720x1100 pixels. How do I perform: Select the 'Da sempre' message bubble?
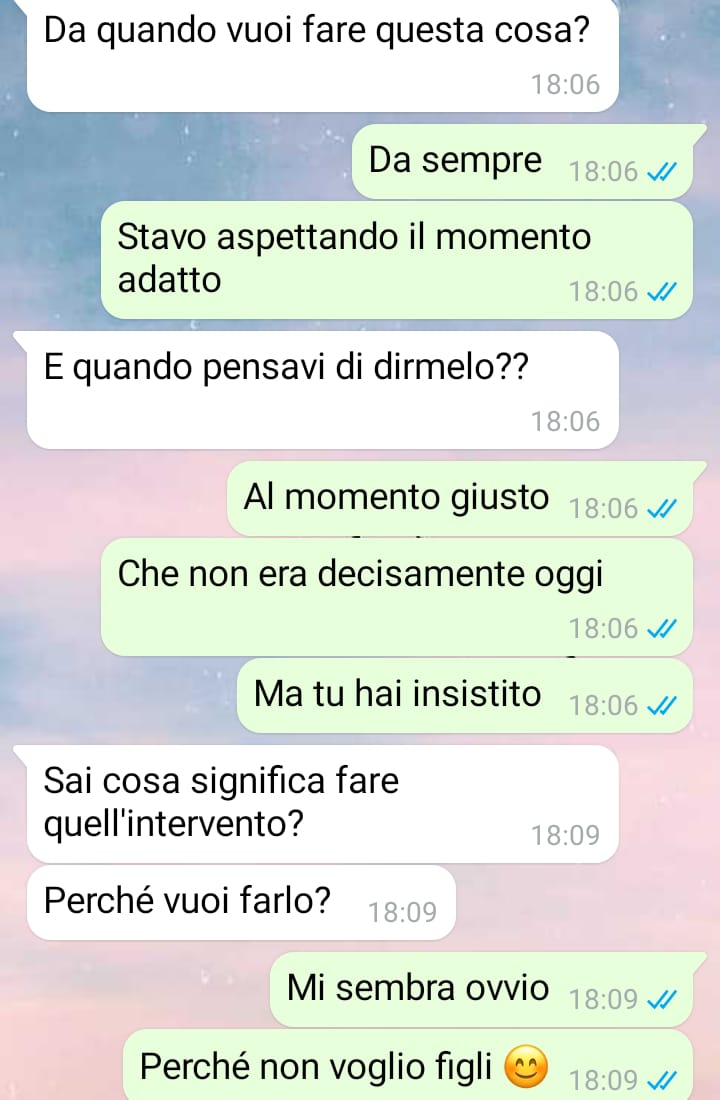[x=523, y=161]
